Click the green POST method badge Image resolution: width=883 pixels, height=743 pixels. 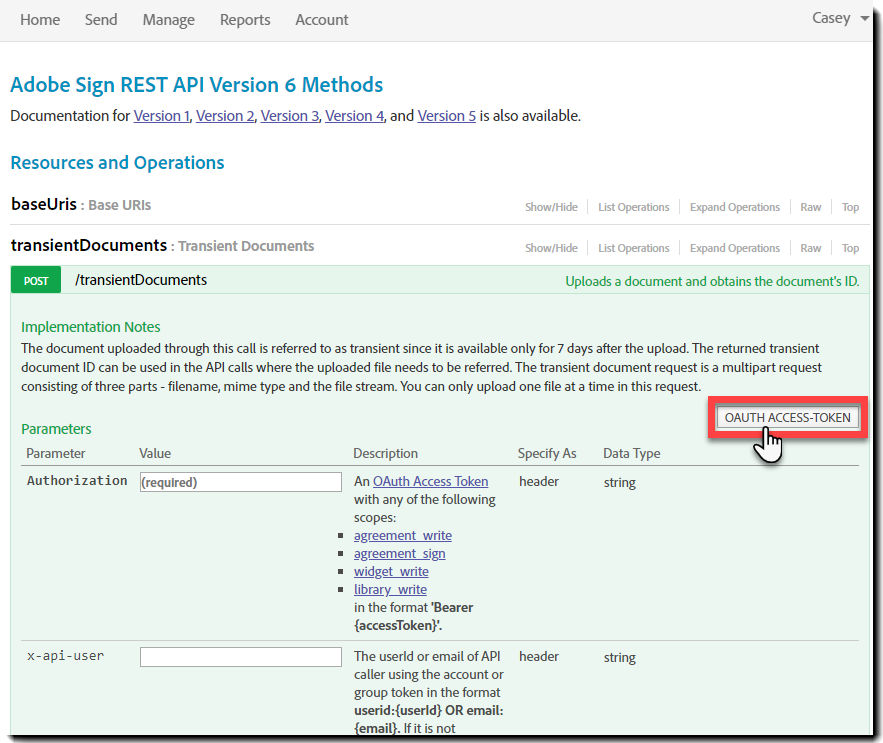click(x=36, y=281)
